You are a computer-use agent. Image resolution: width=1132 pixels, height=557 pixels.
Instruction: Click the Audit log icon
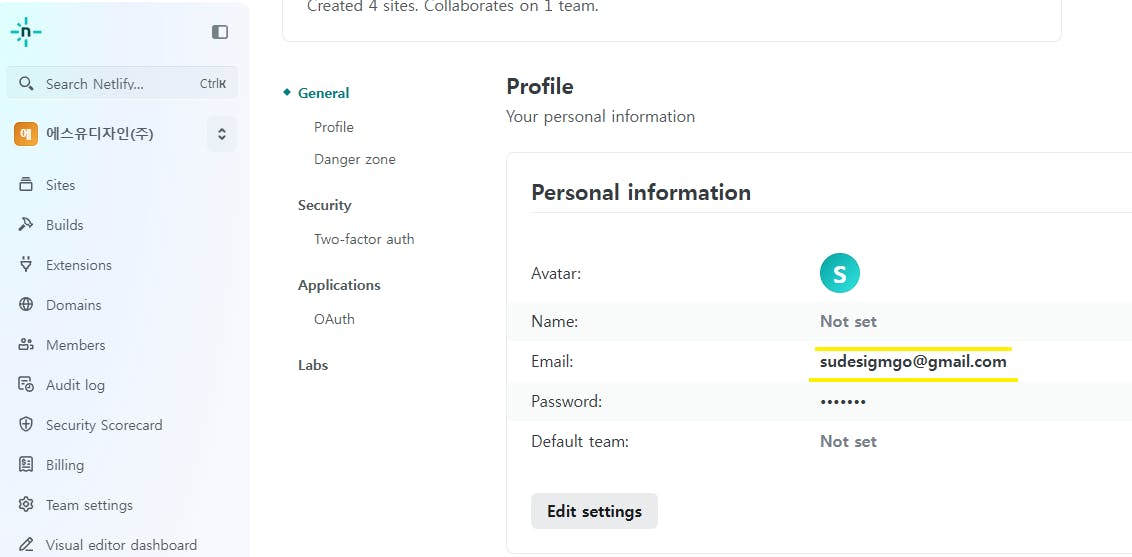click(26, 385)
